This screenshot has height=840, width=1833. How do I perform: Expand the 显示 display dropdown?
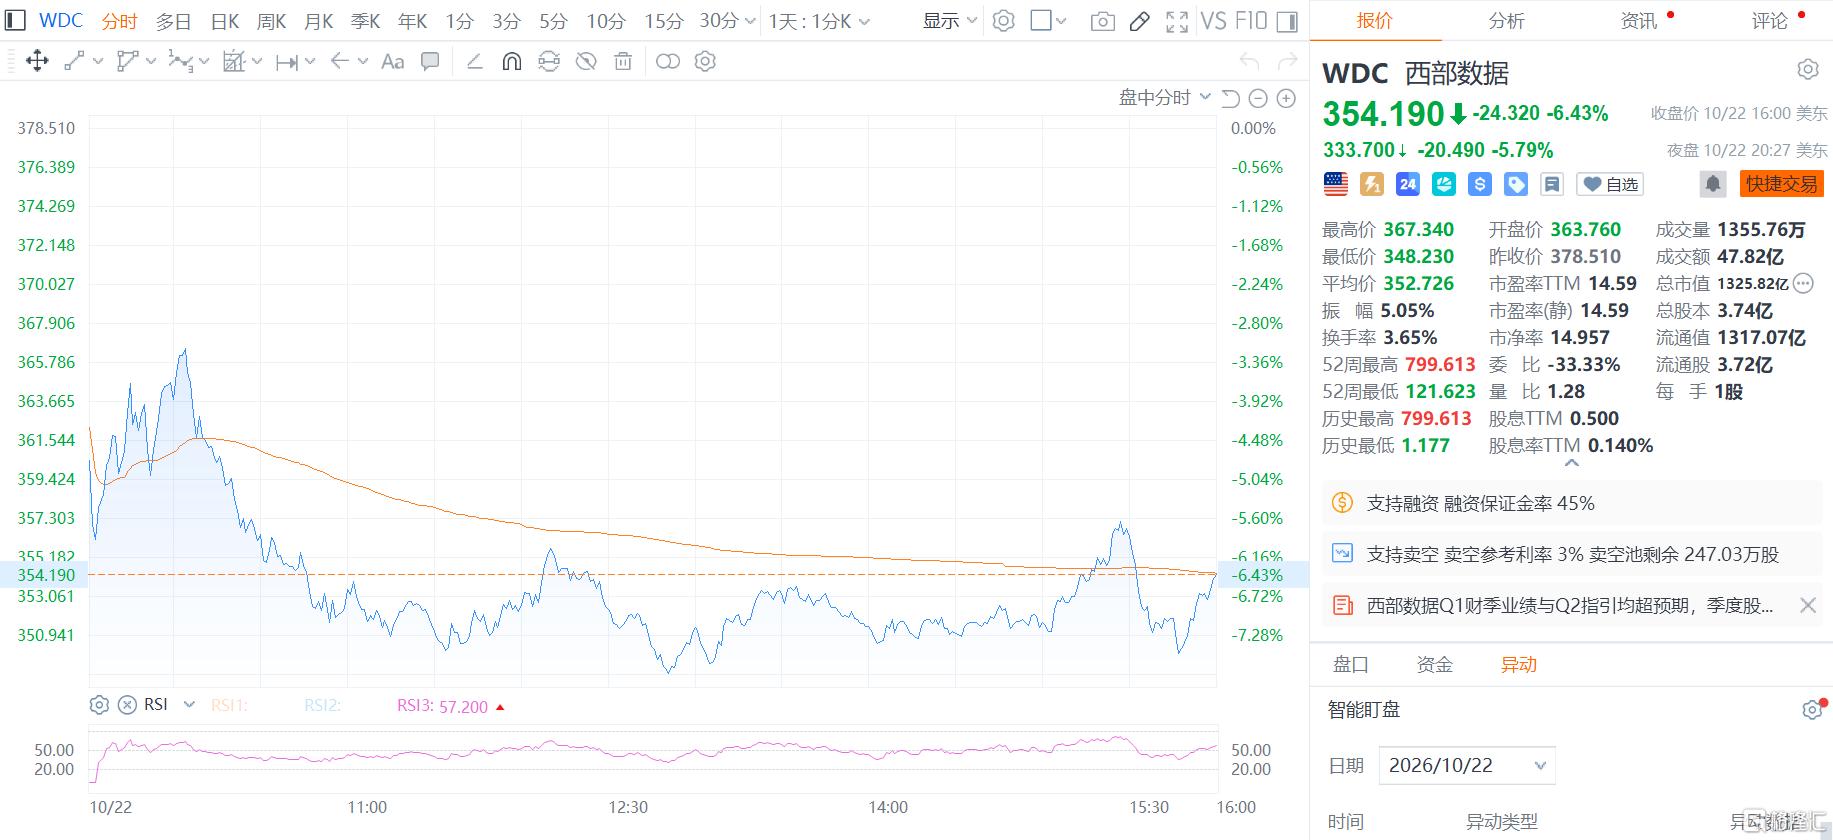coord(949,21)
